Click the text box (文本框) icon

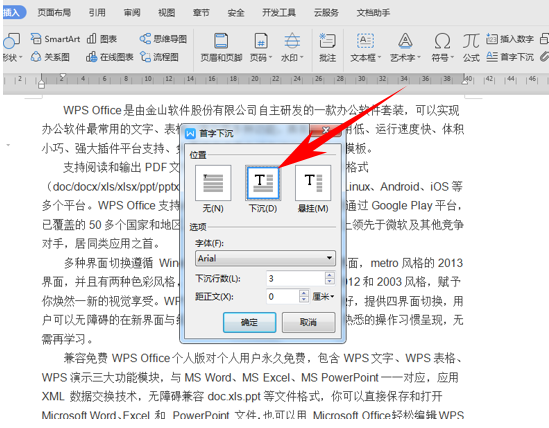(x=366, y=41)
